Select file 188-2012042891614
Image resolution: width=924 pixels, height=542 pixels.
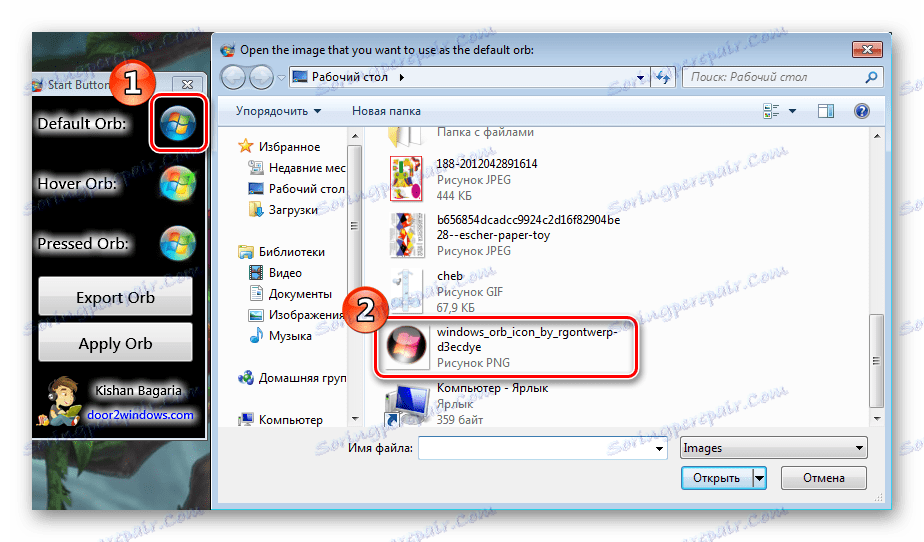click(486, 179)
